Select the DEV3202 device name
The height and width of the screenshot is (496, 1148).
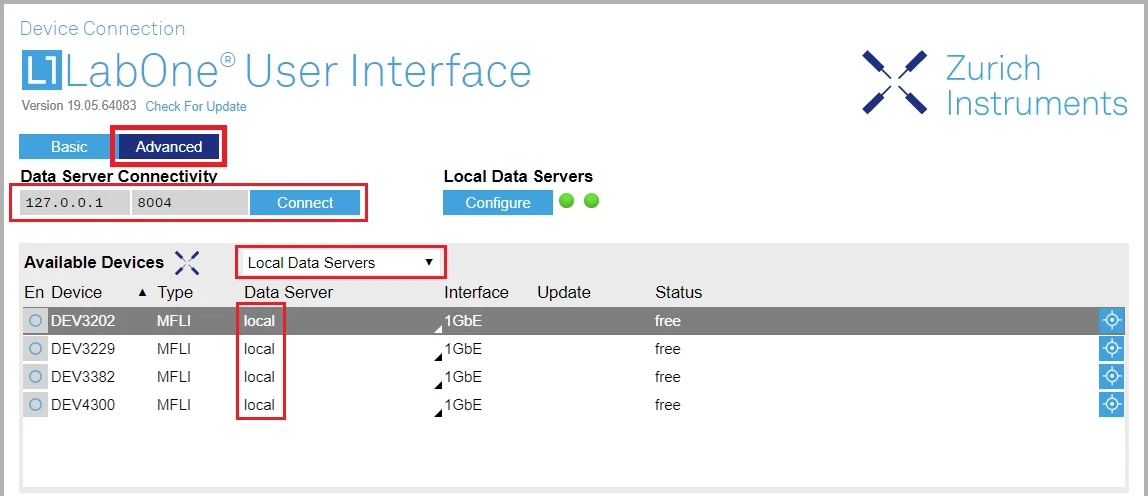[83, 321]
